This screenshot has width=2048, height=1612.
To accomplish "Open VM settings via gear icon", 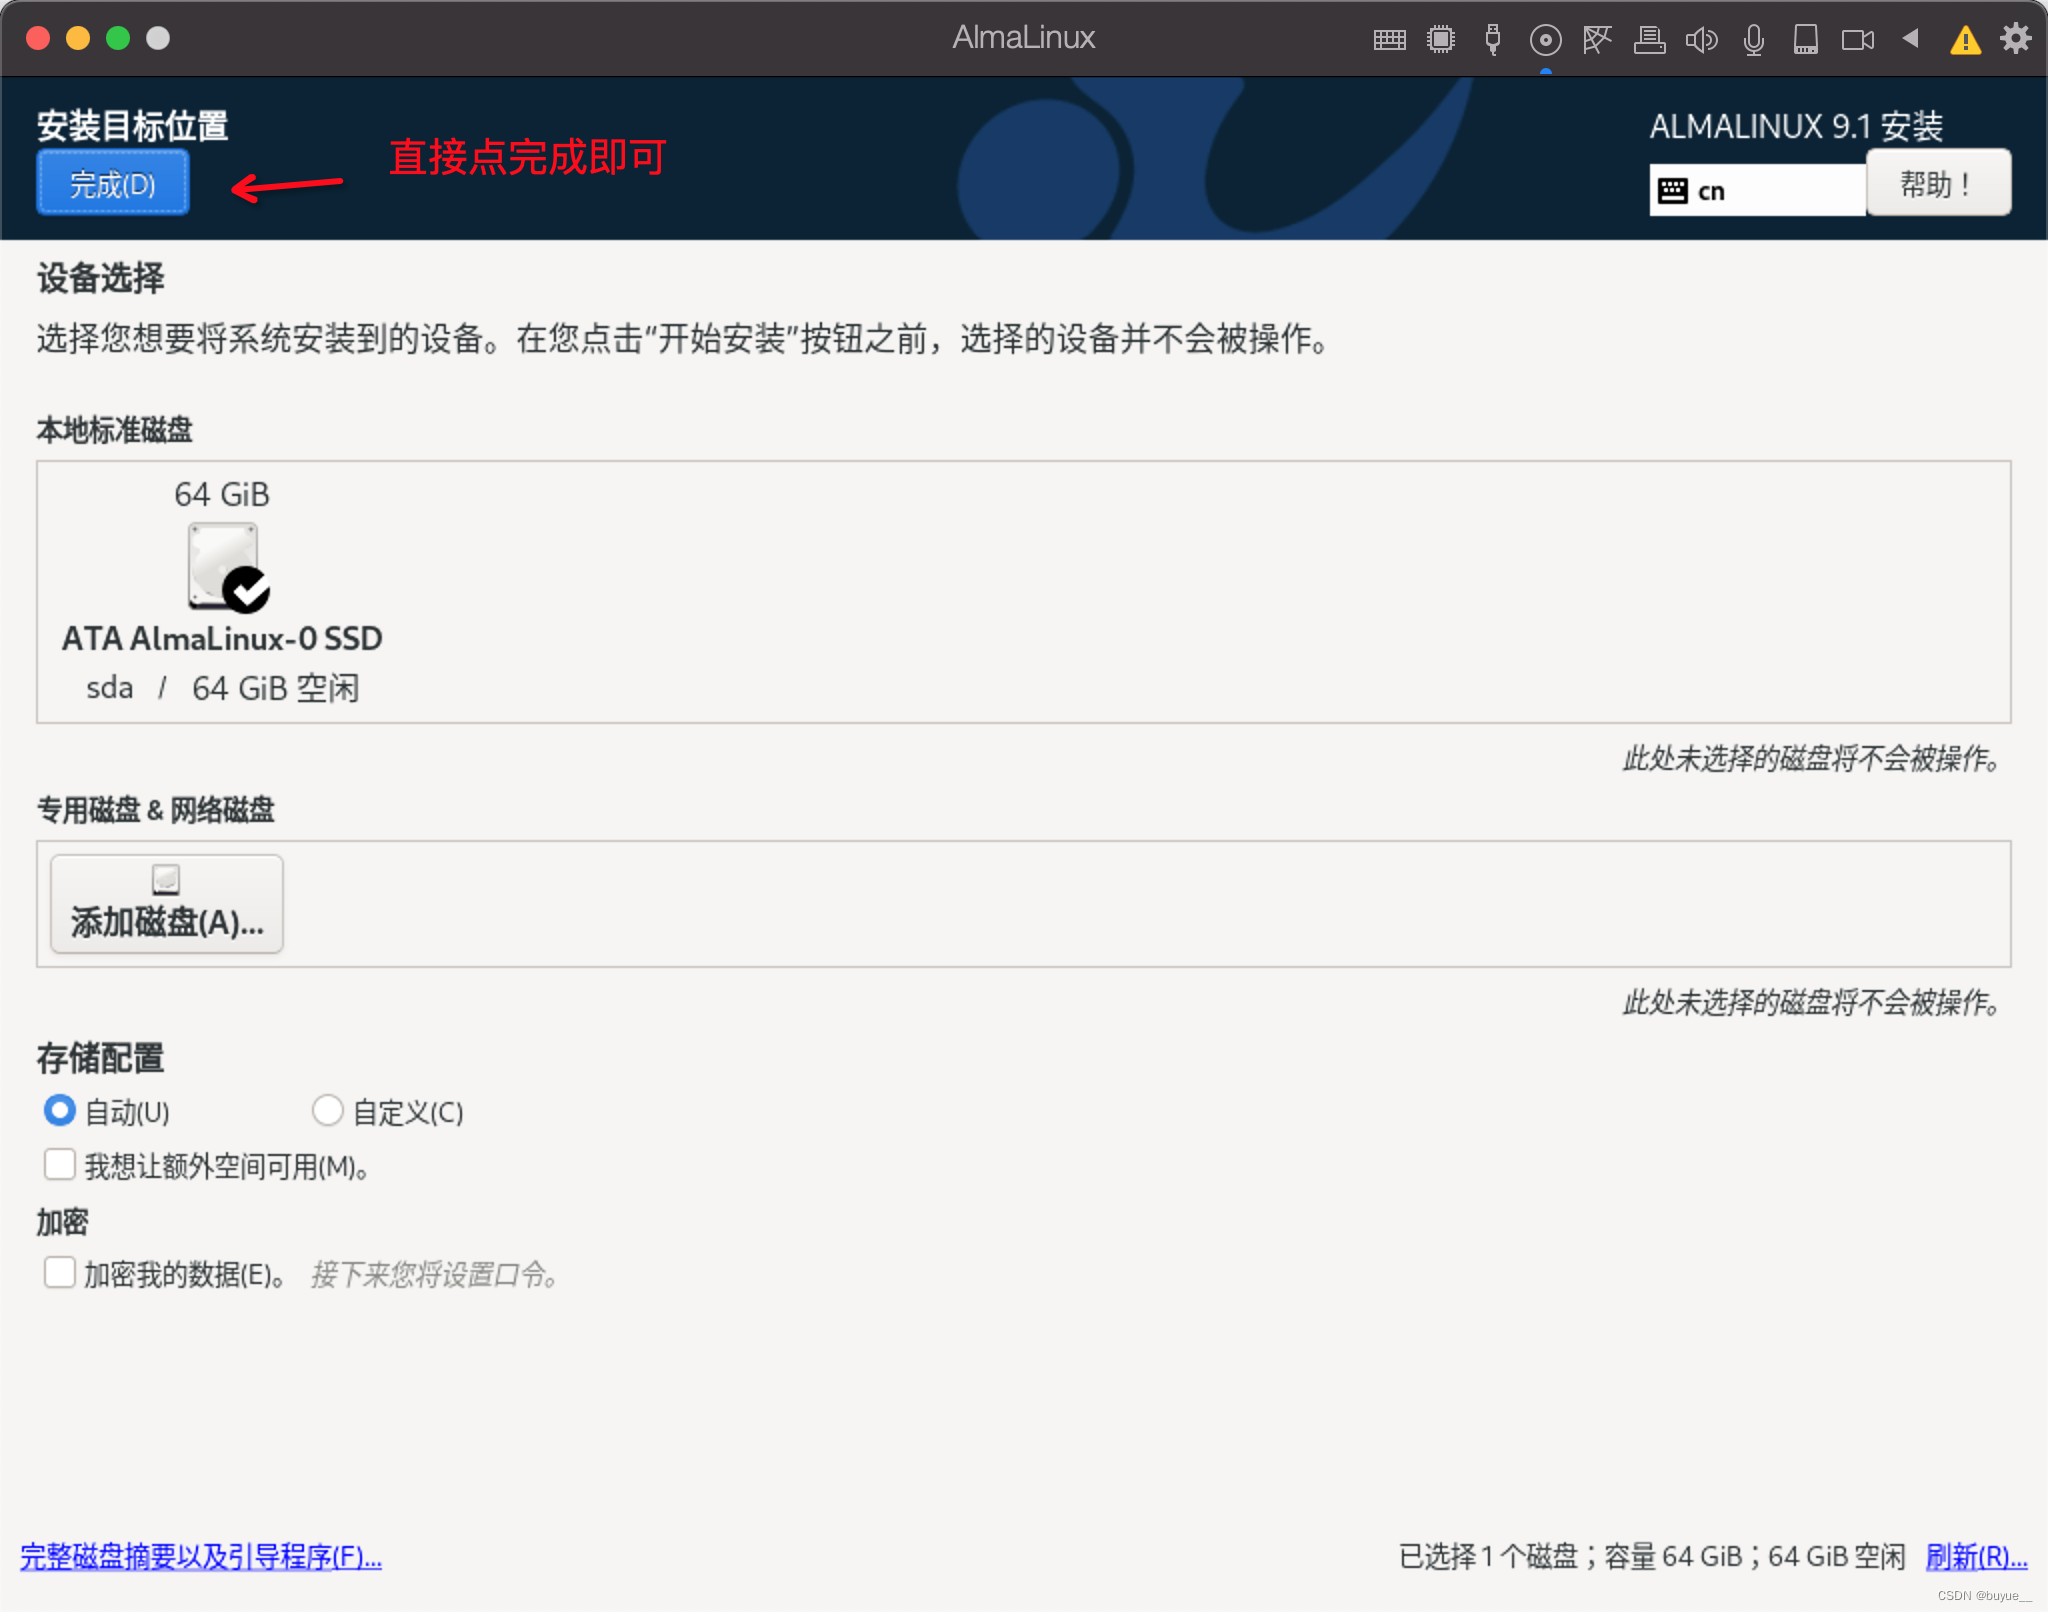I will point(2016,38).
